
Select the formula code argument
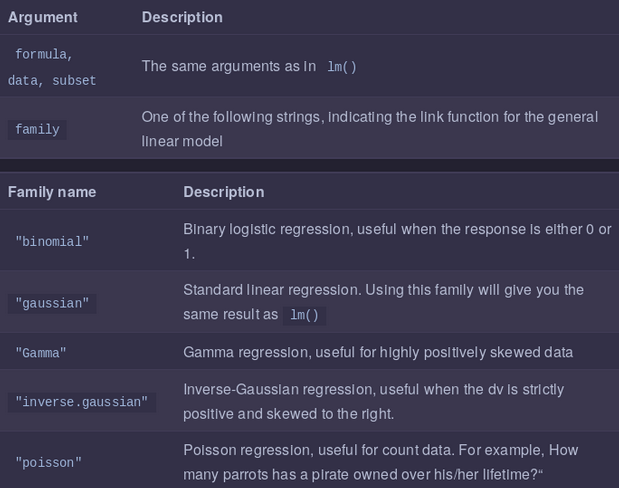43,54
